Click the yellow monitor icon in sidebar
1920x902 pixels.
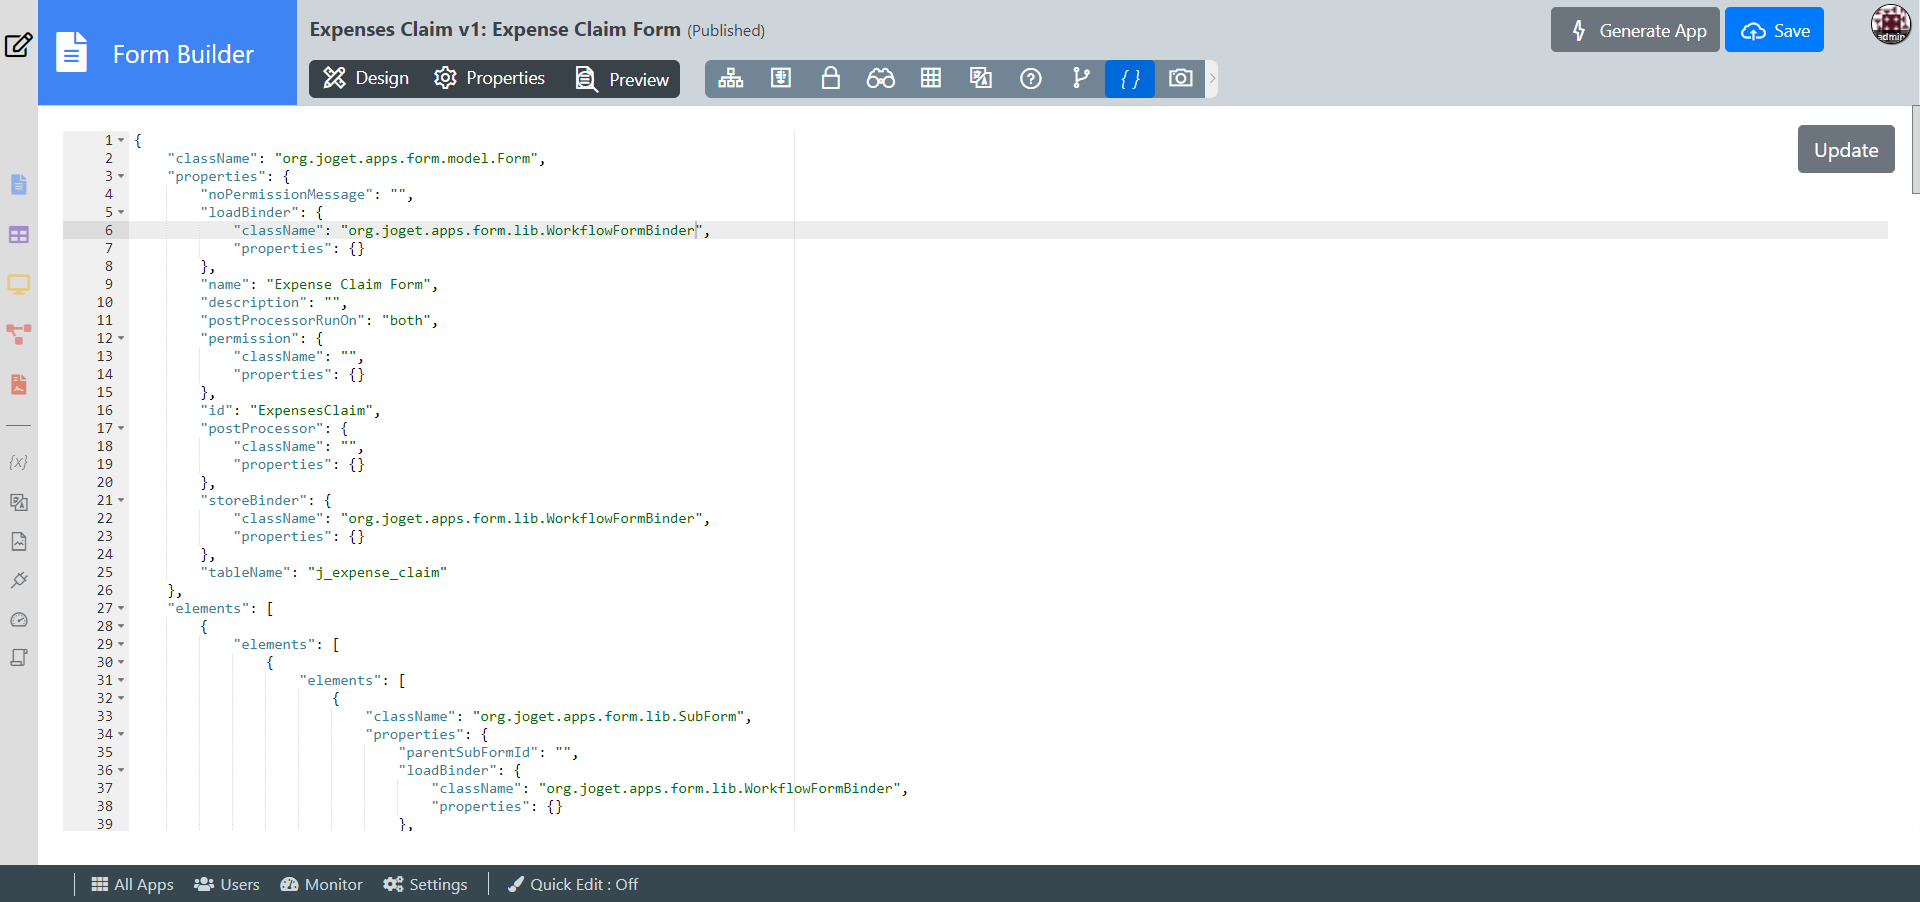click(x=18, y=284)
